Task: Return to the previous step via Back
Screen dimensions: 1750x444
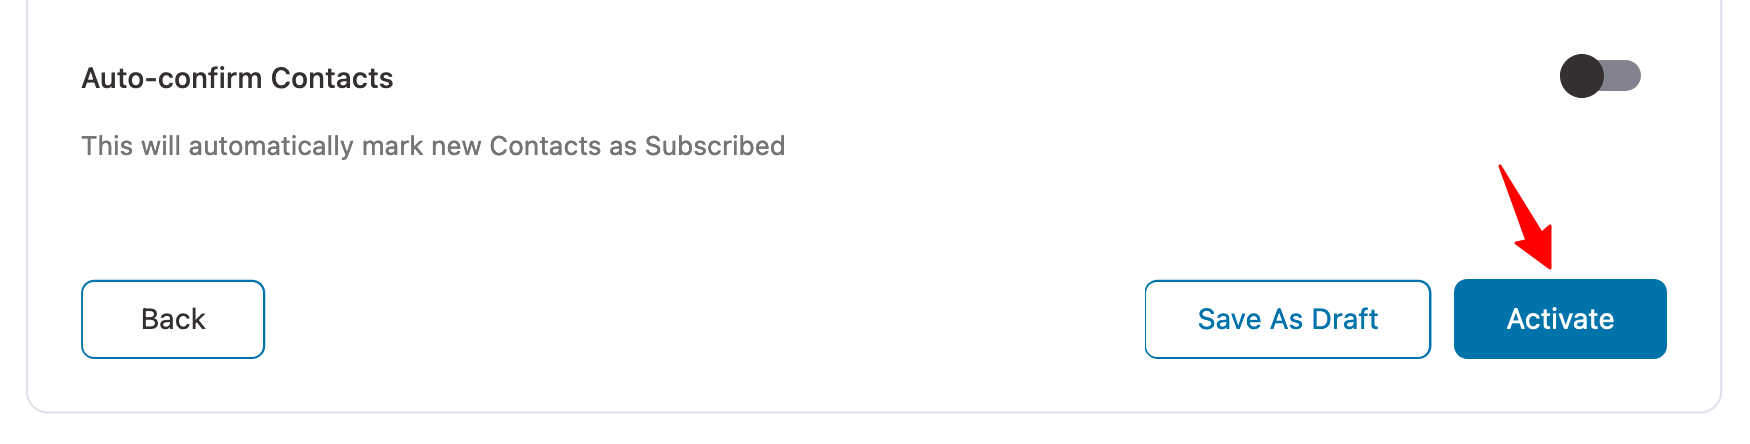Action: click(x=173, y=319)
